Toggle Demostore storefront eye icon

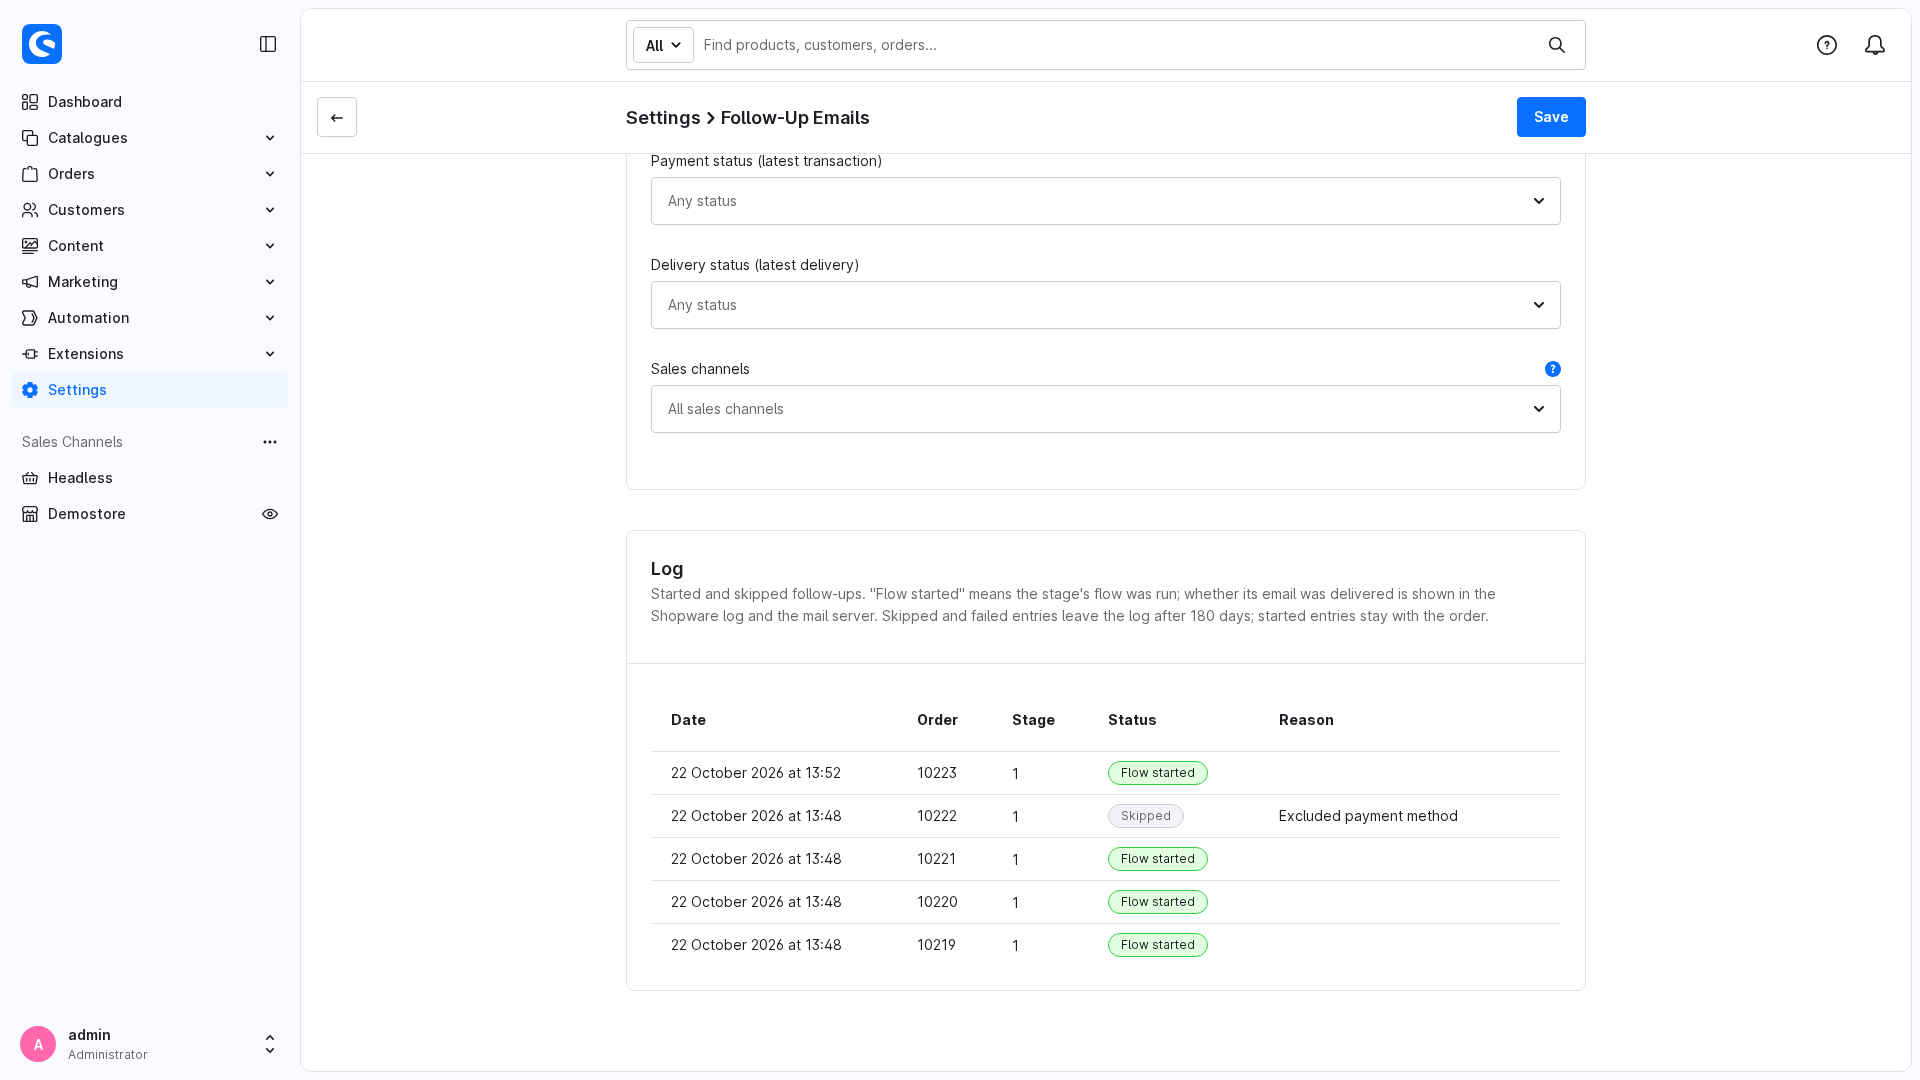click(270, 514)
